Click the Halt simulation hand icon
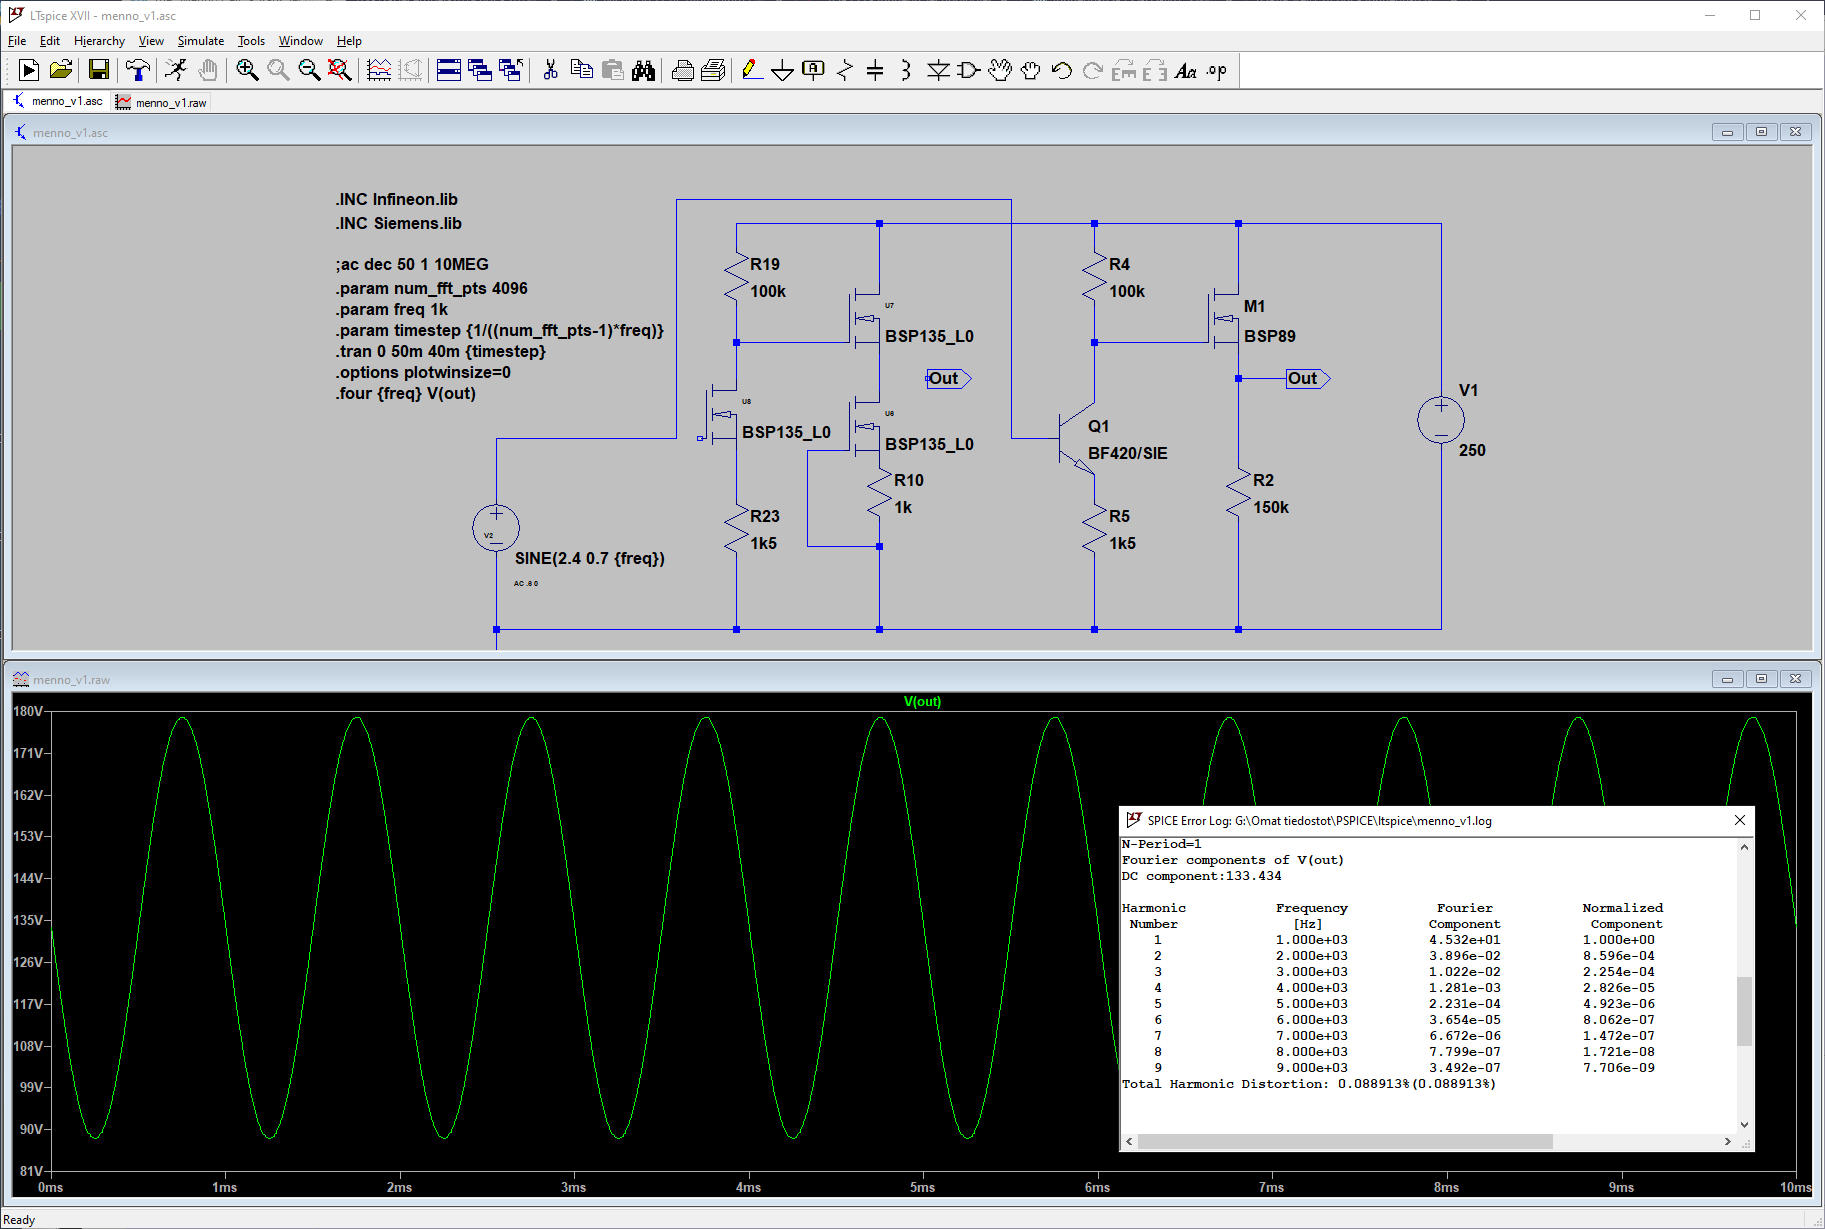Image resolution: width=1825 pixels, height=1229 pixels. [208, 70]
